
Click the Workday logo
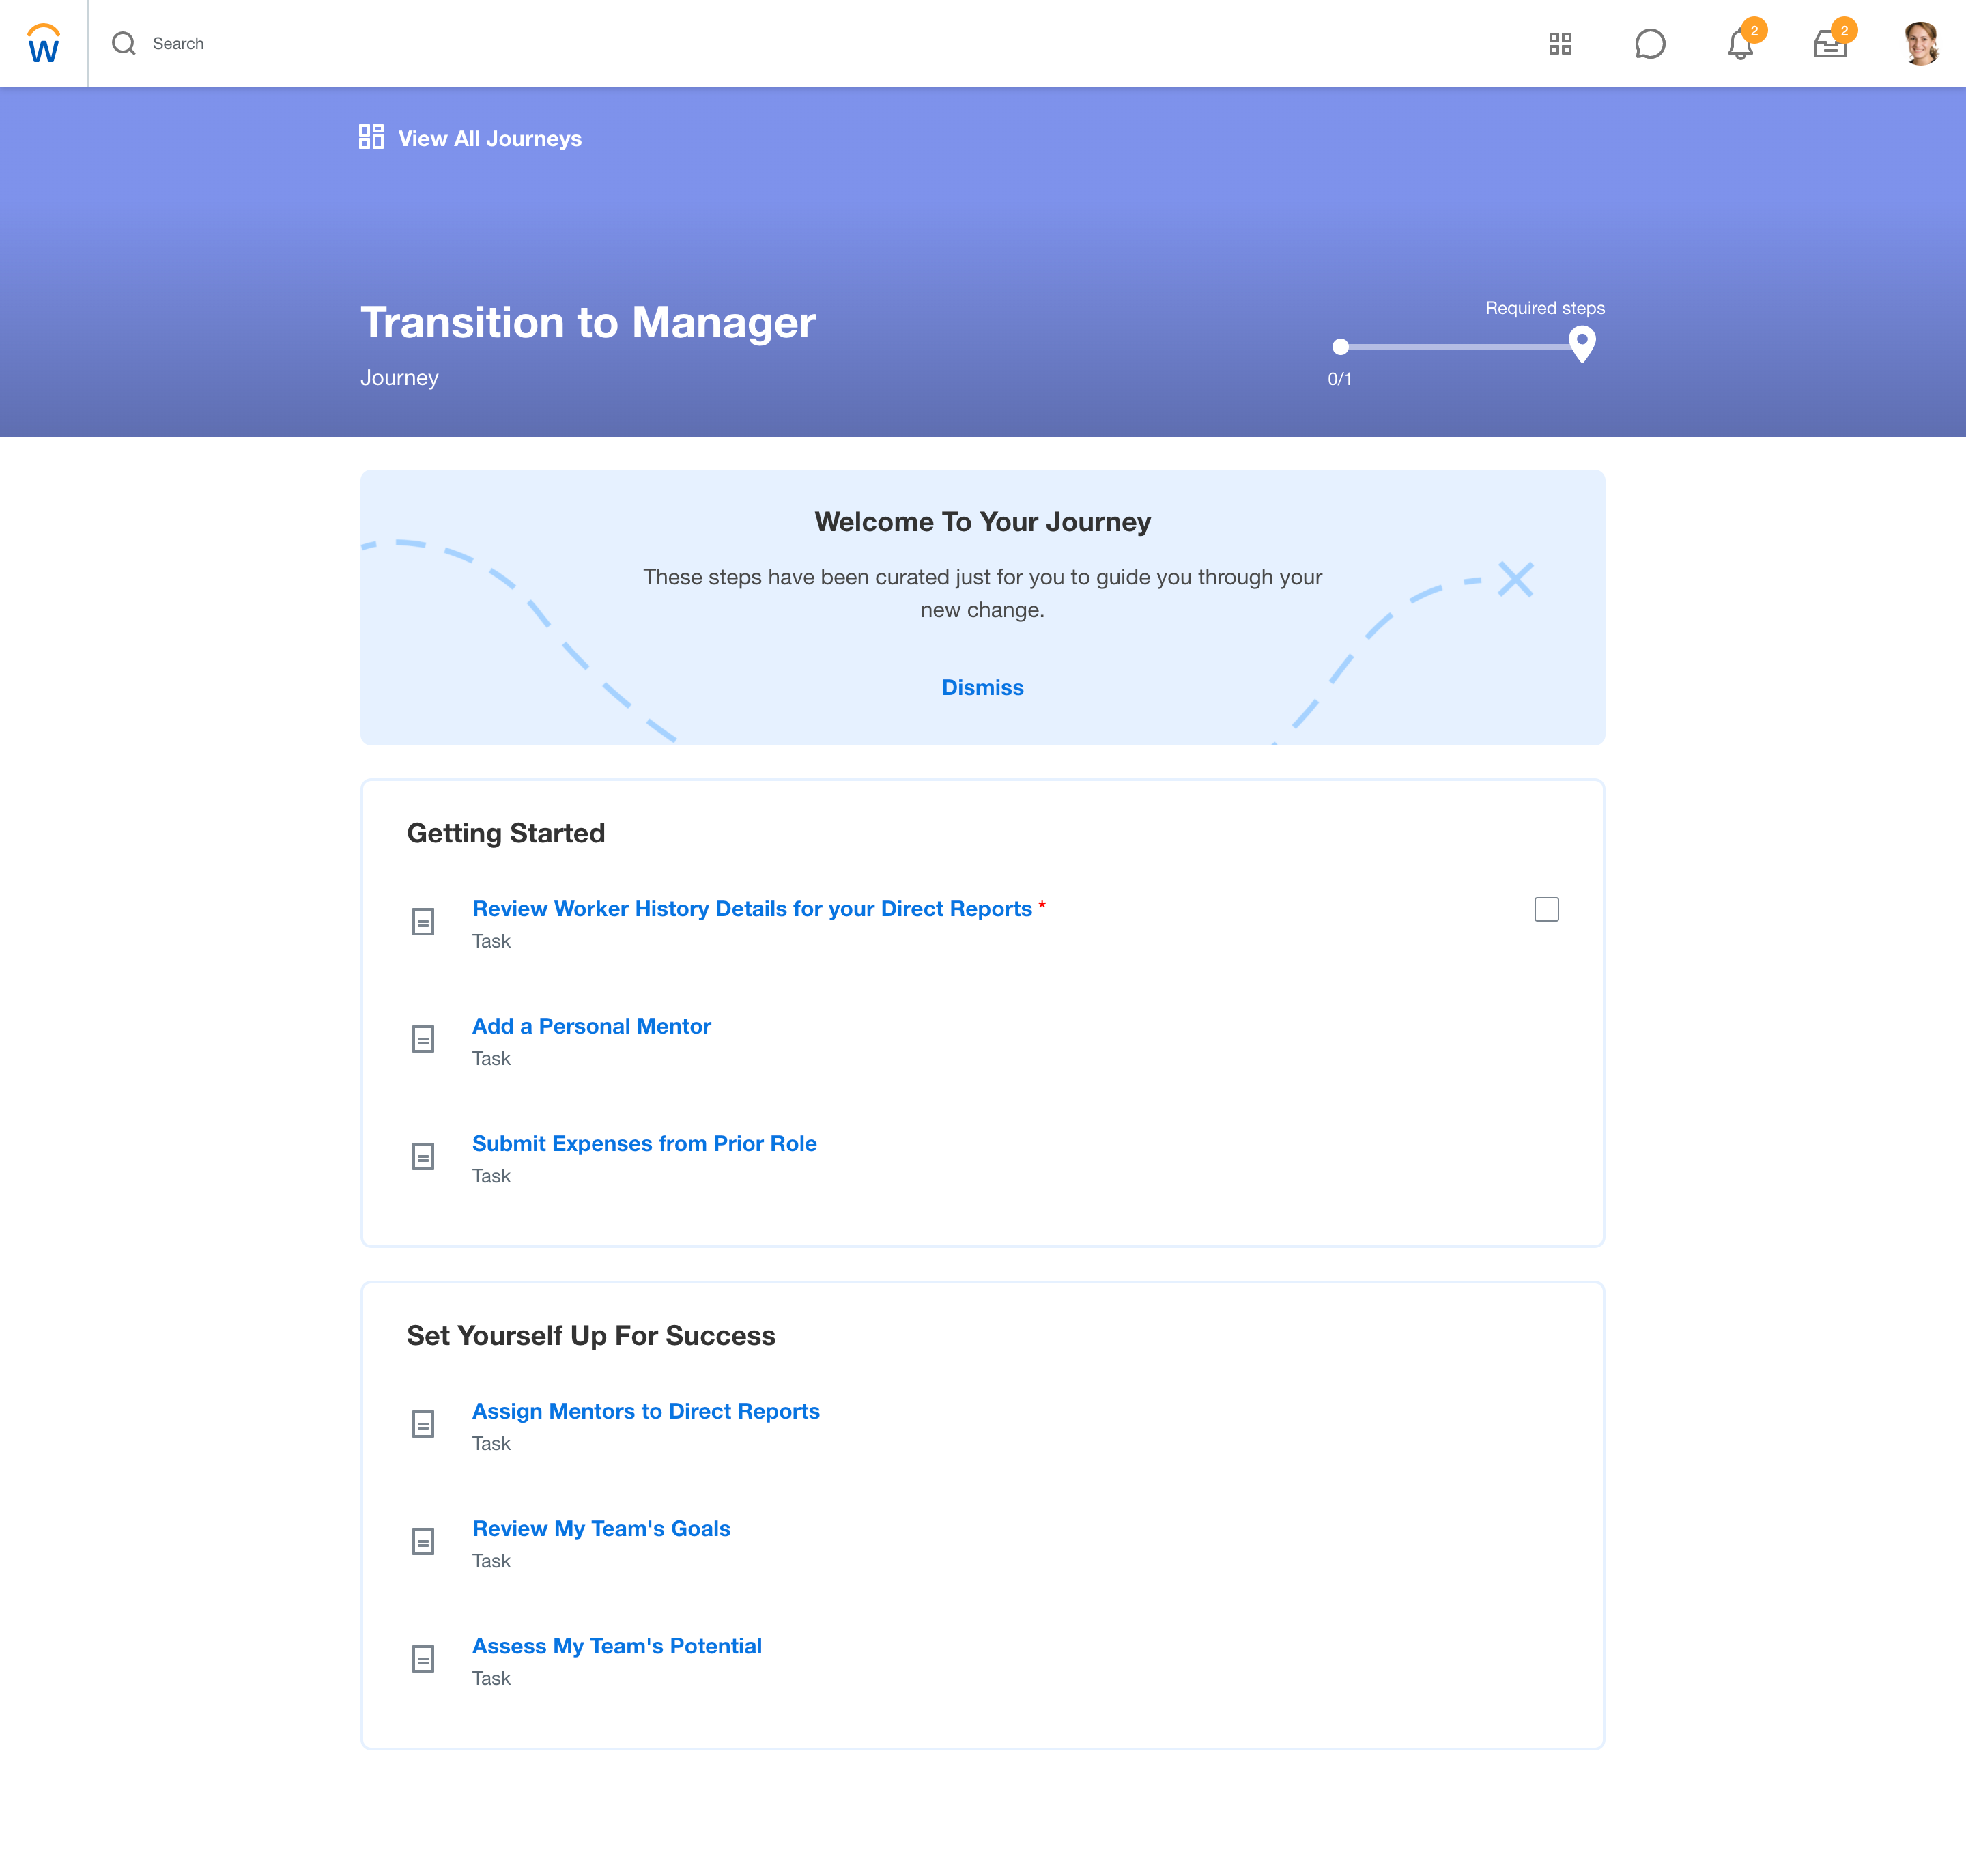tap(44, 43)
